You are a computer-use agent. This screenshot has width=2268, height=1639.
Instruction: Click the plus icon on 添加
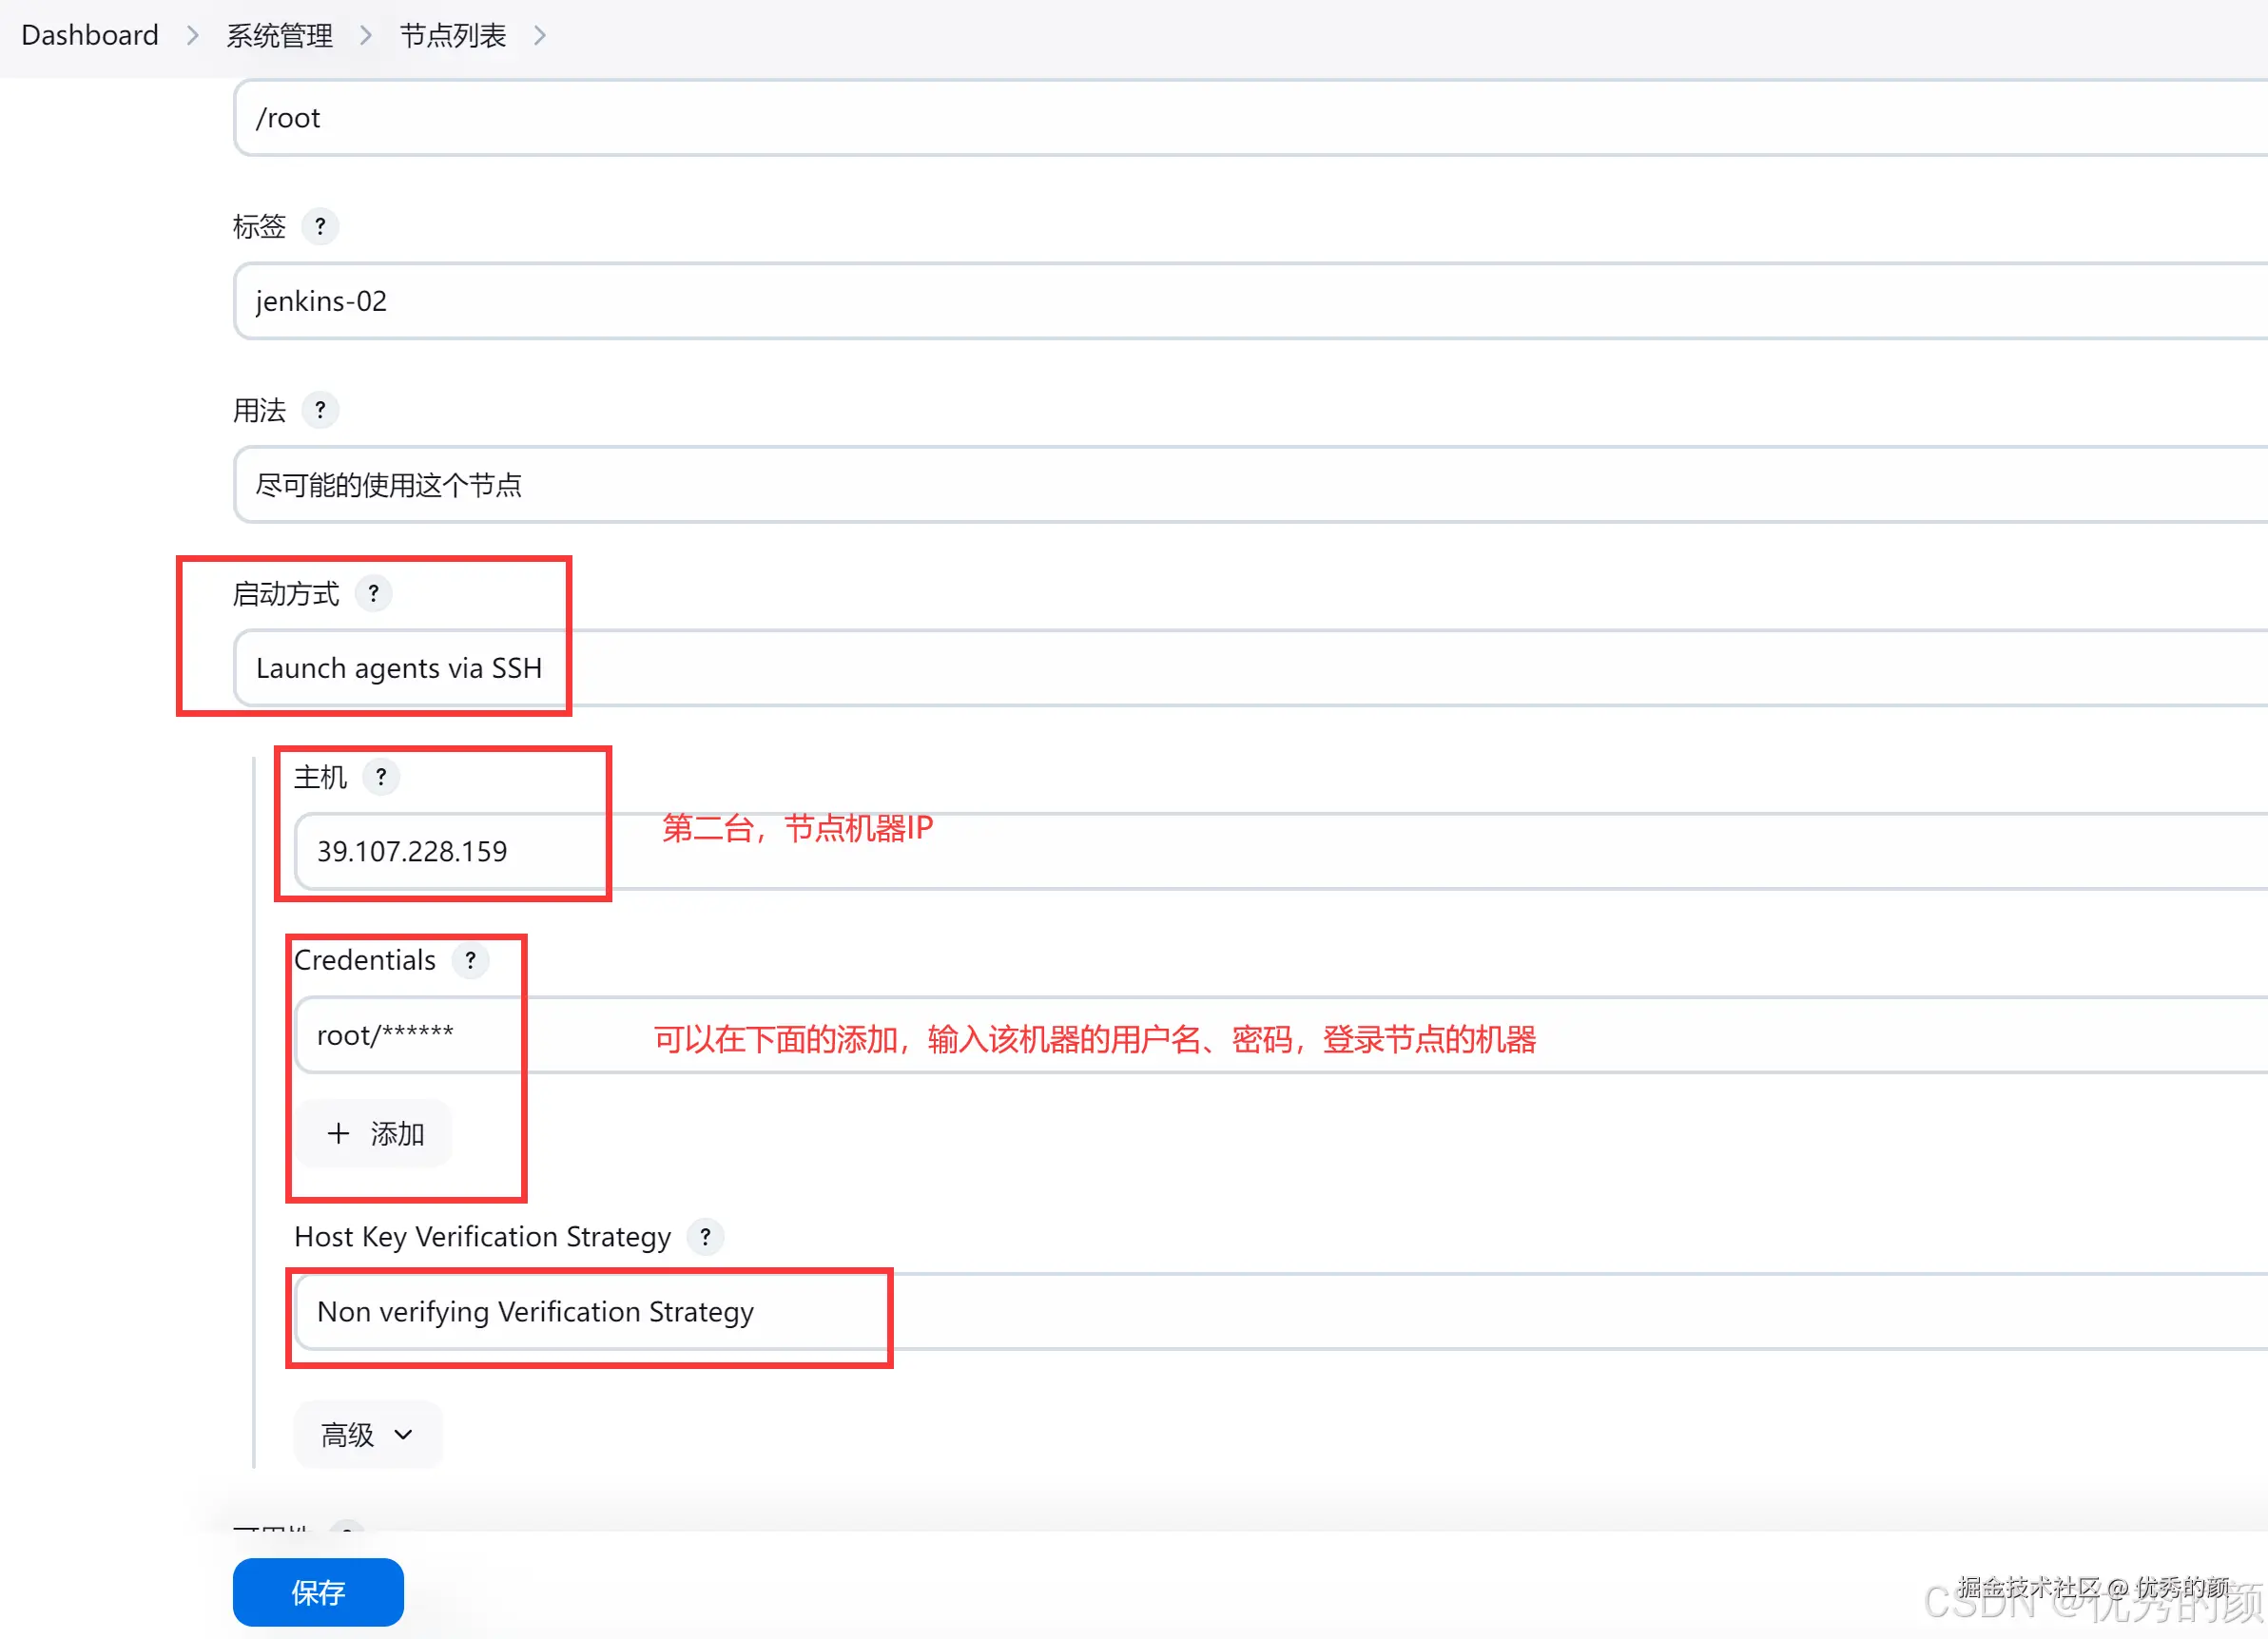[337, 1133]
